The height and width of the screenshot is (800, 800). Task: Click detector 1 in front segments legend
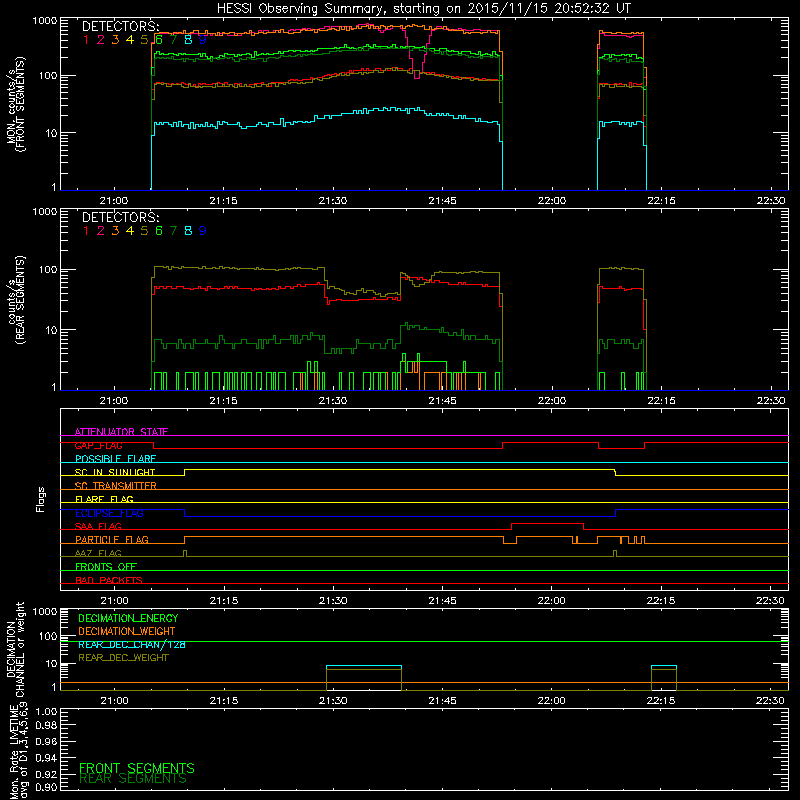point(86,40)
